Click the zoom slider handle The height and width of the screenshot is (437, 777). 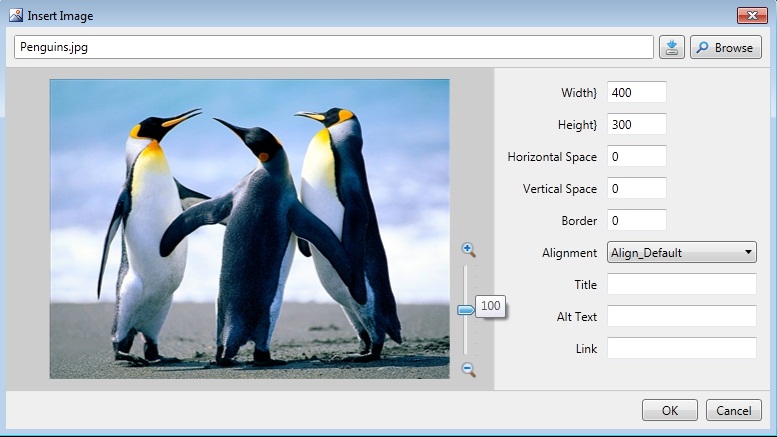[466, 310]
